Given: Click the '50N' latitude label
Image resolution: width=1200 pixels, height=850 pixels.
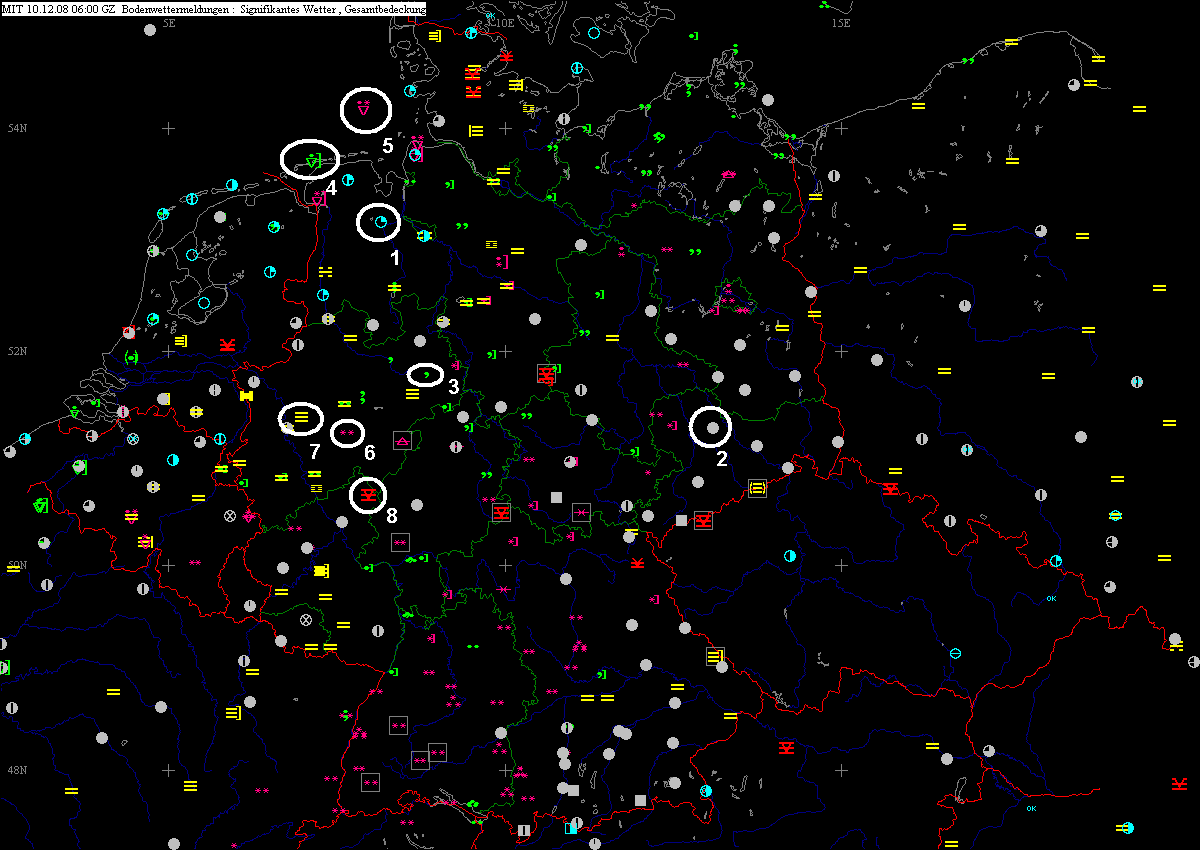Looking at the screenshot, I should [17, 565].
